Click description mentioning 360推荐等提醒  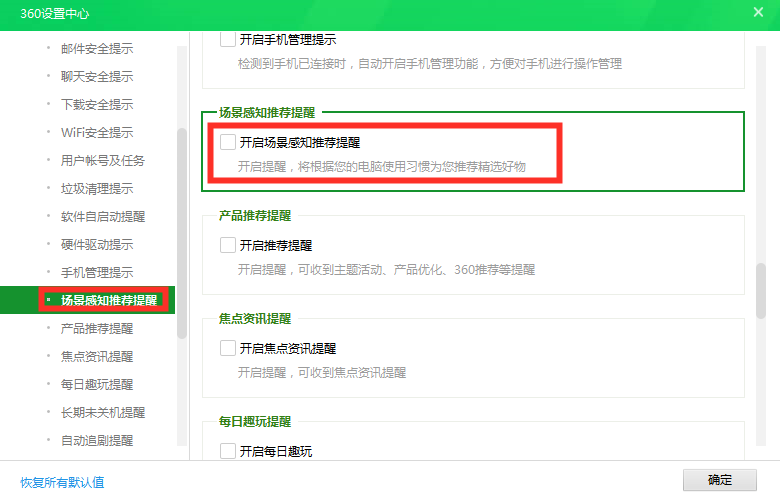coord(387,269)
